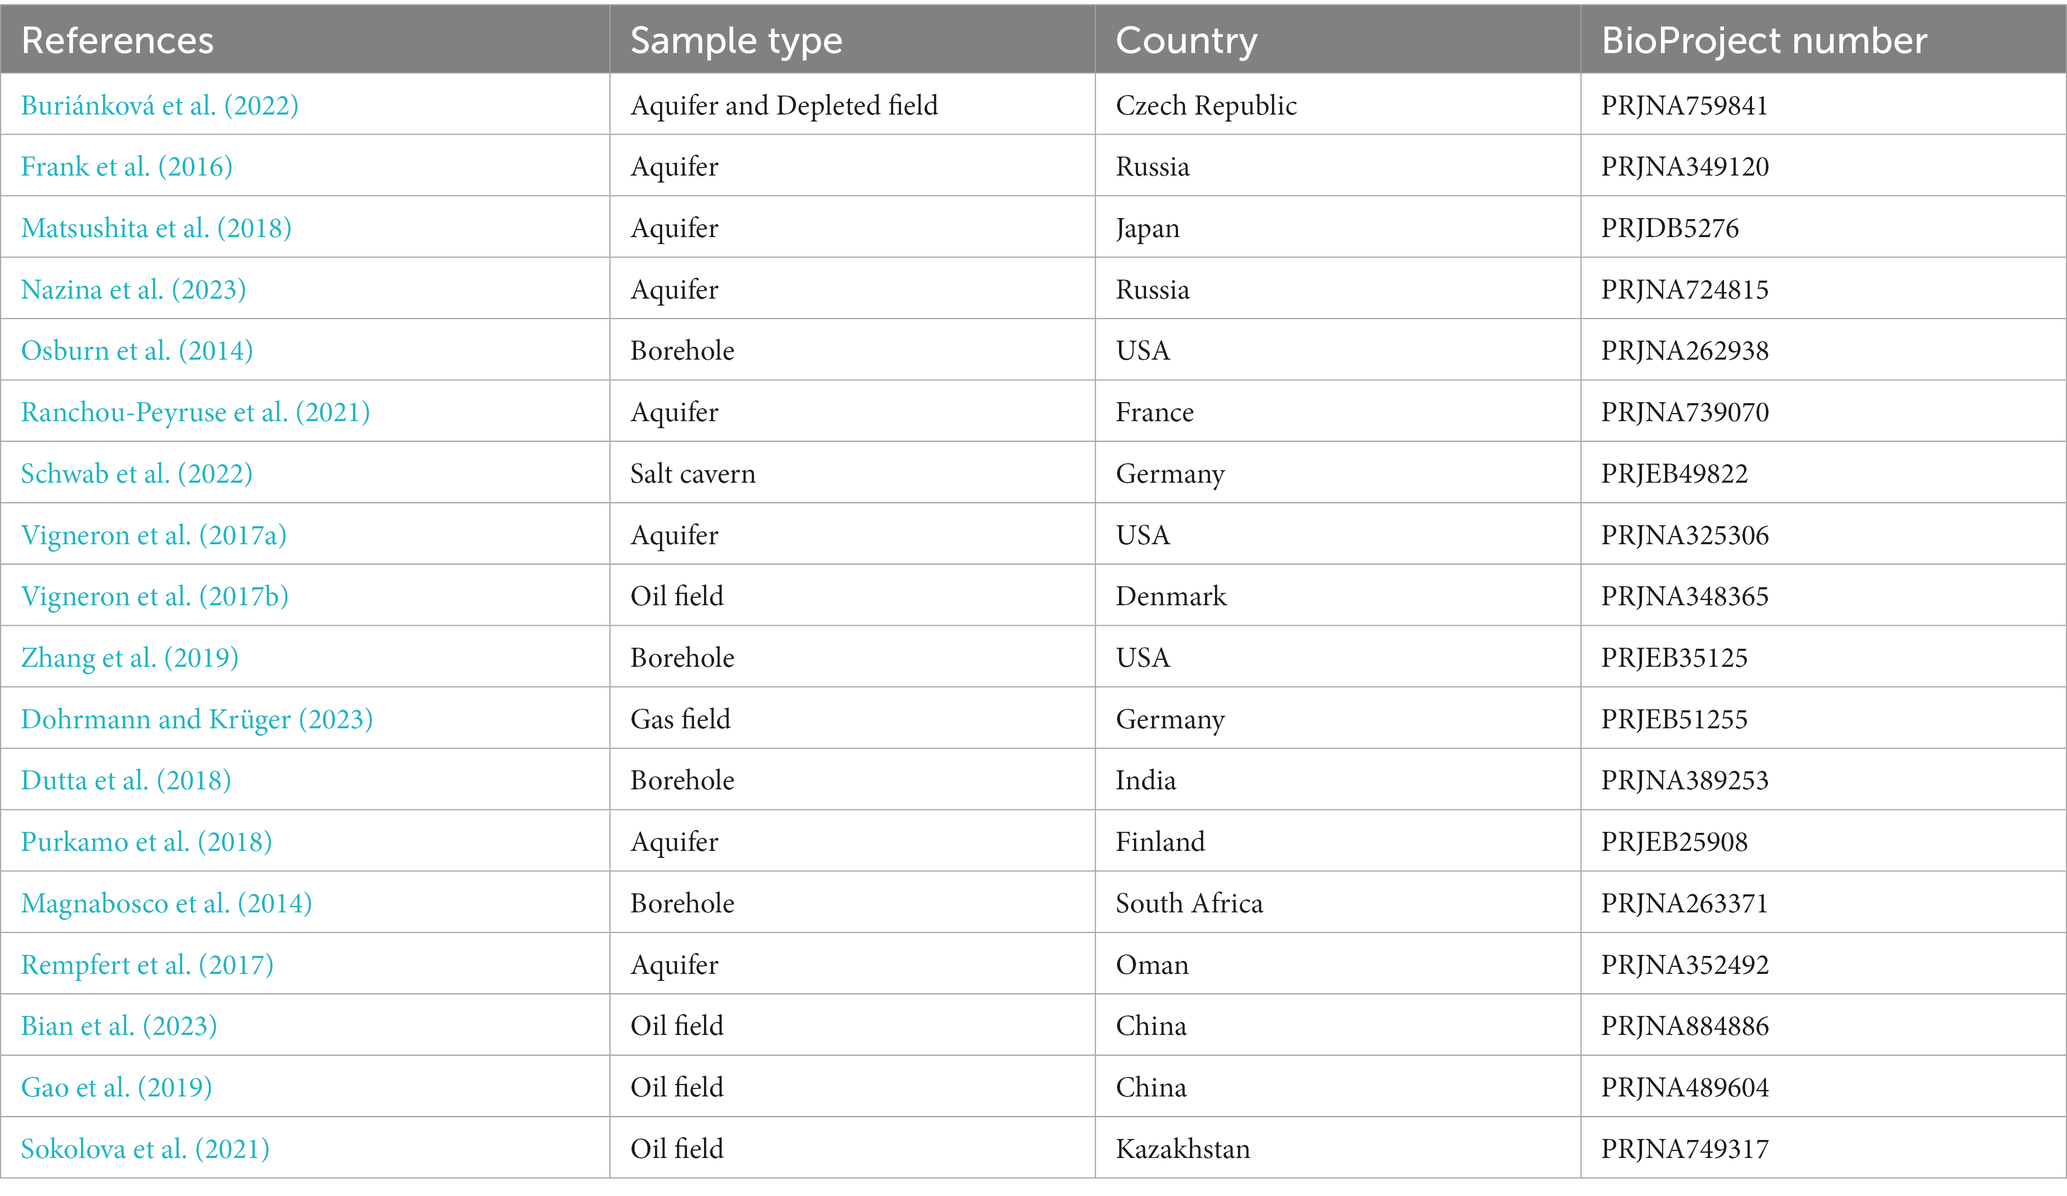
Task: Open the Dutta et al. (2018) link
Action: 126,781
